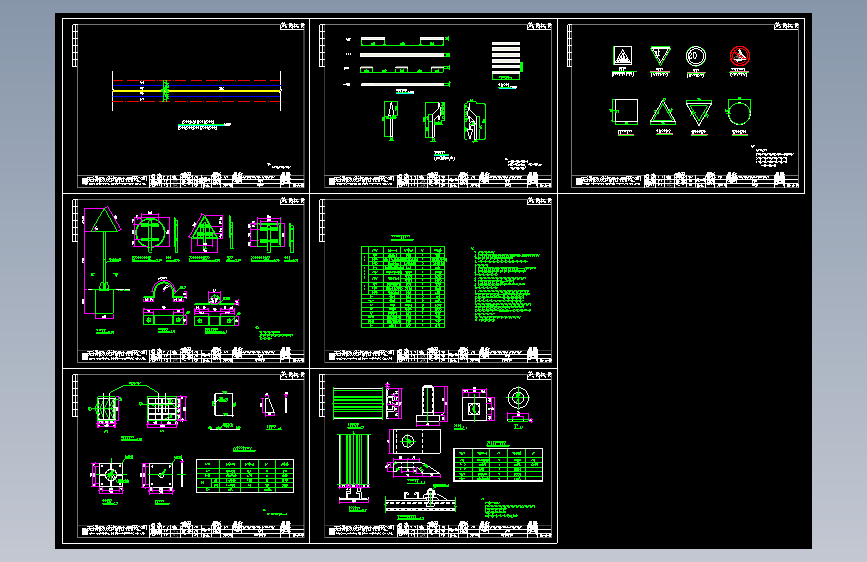Click the white rectangle plate with circle hole
Screen dimensions: 867x562
416,441
